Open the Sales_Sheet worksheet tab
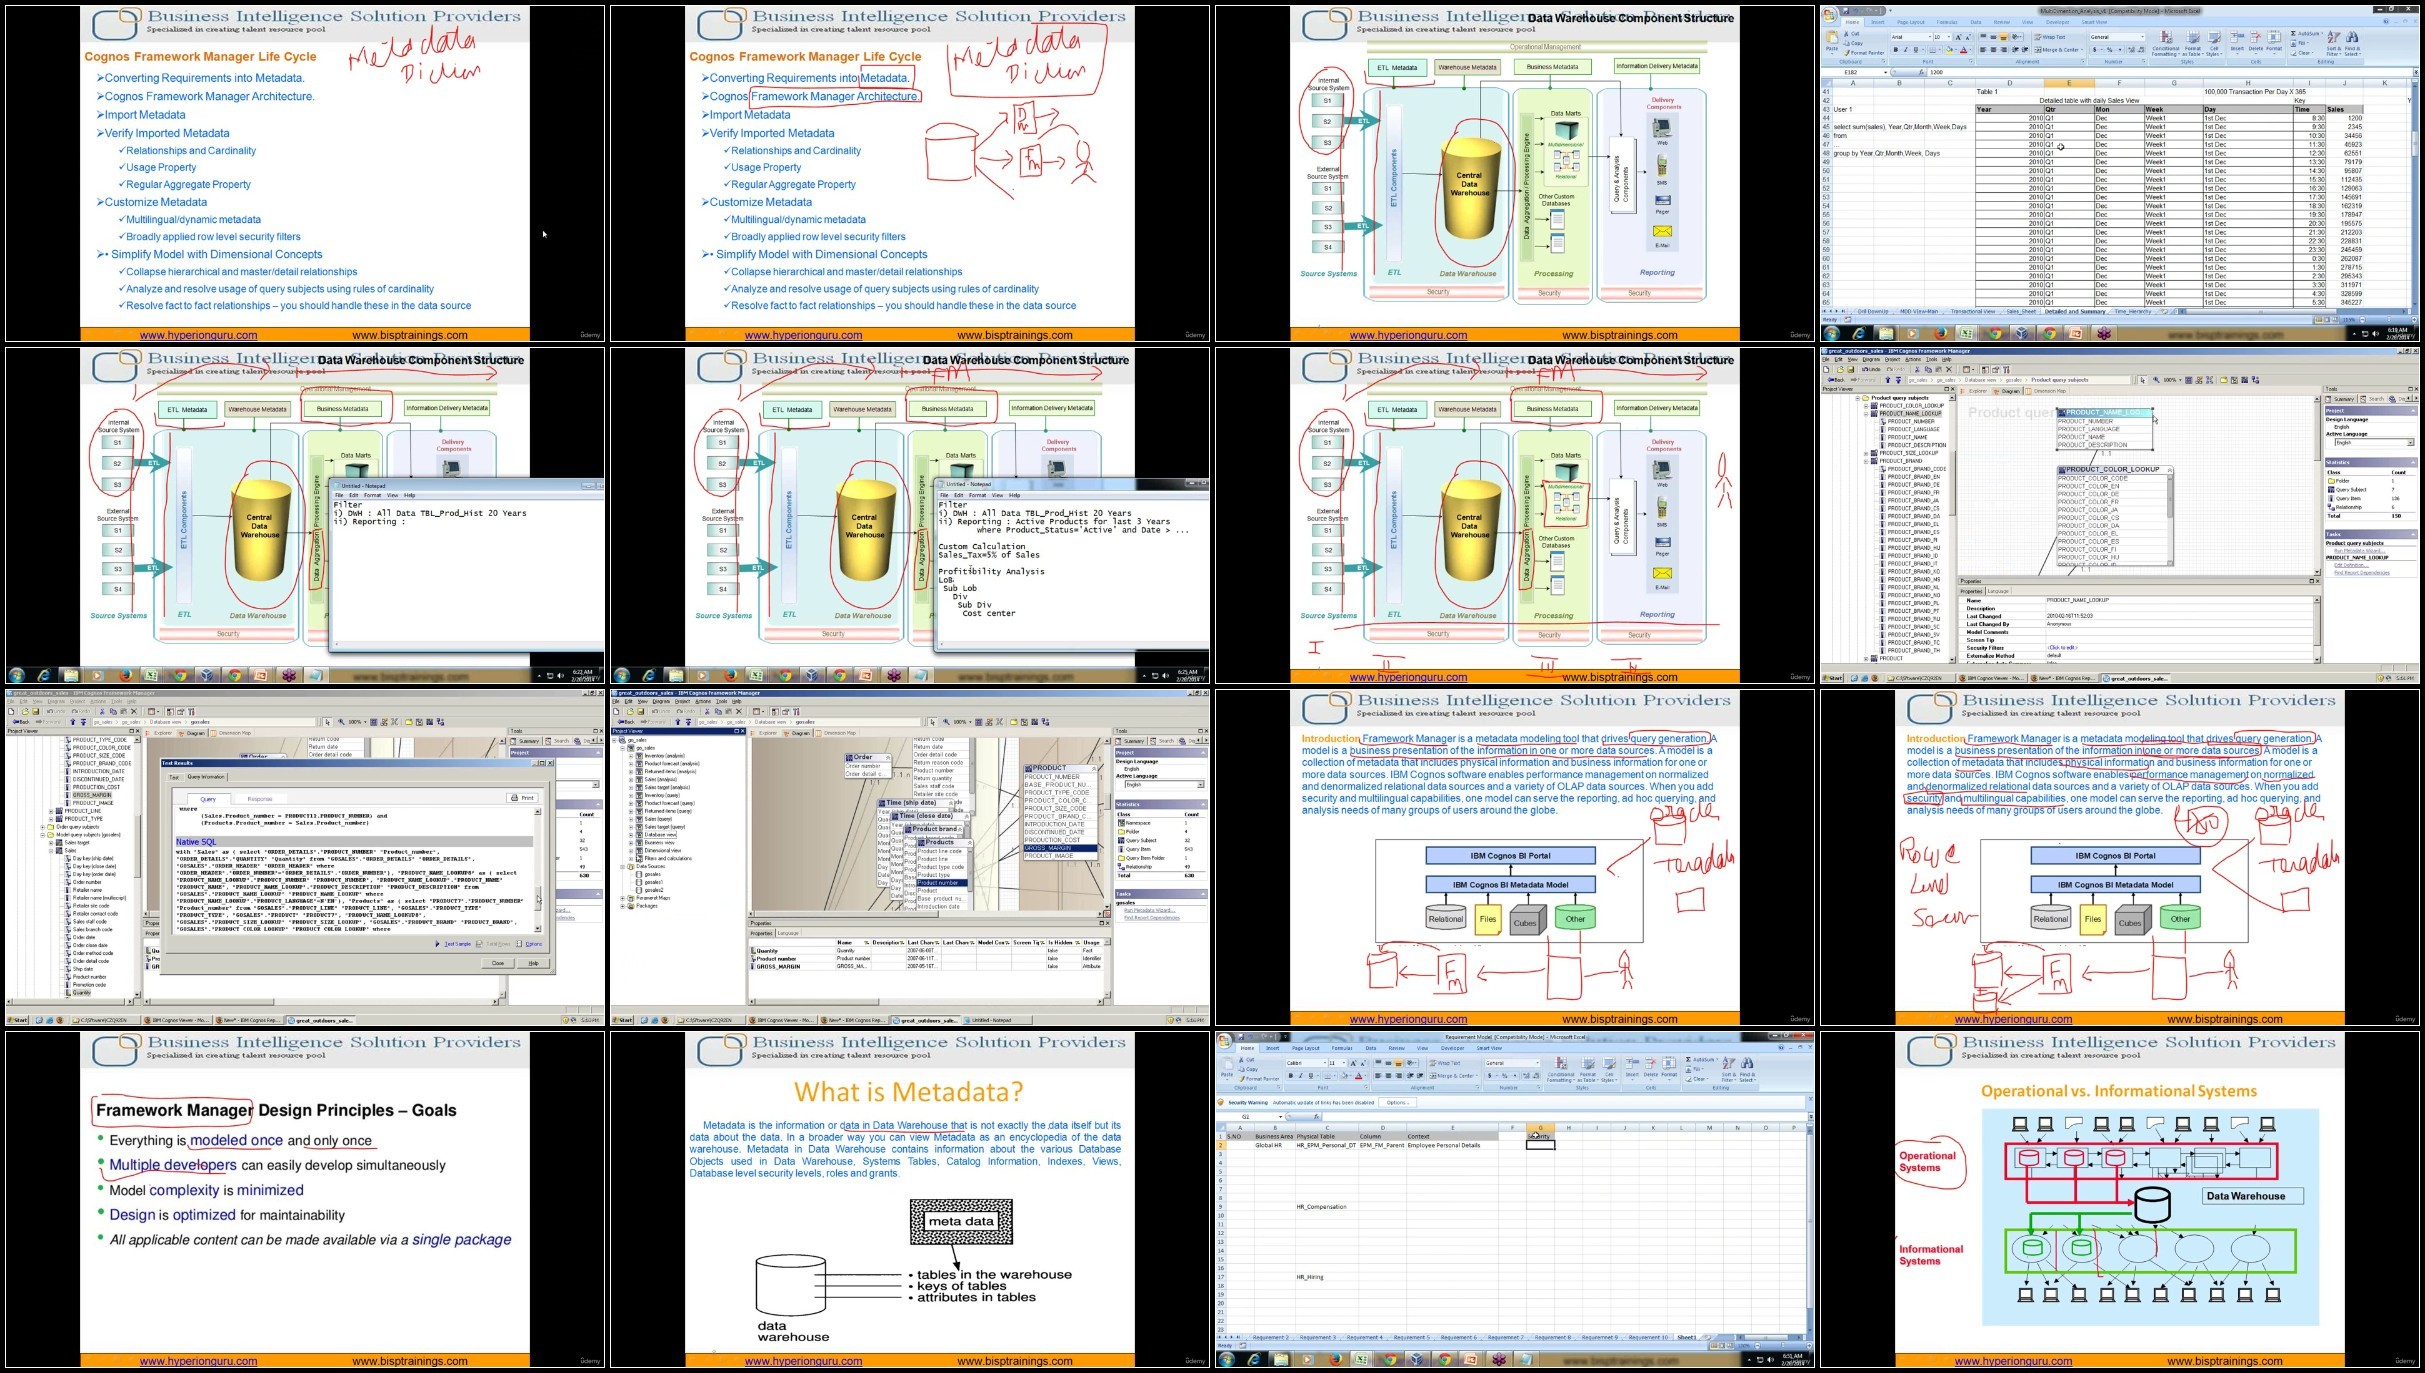Viewport: 2425px width, 1373px height. coord(2021,311)
